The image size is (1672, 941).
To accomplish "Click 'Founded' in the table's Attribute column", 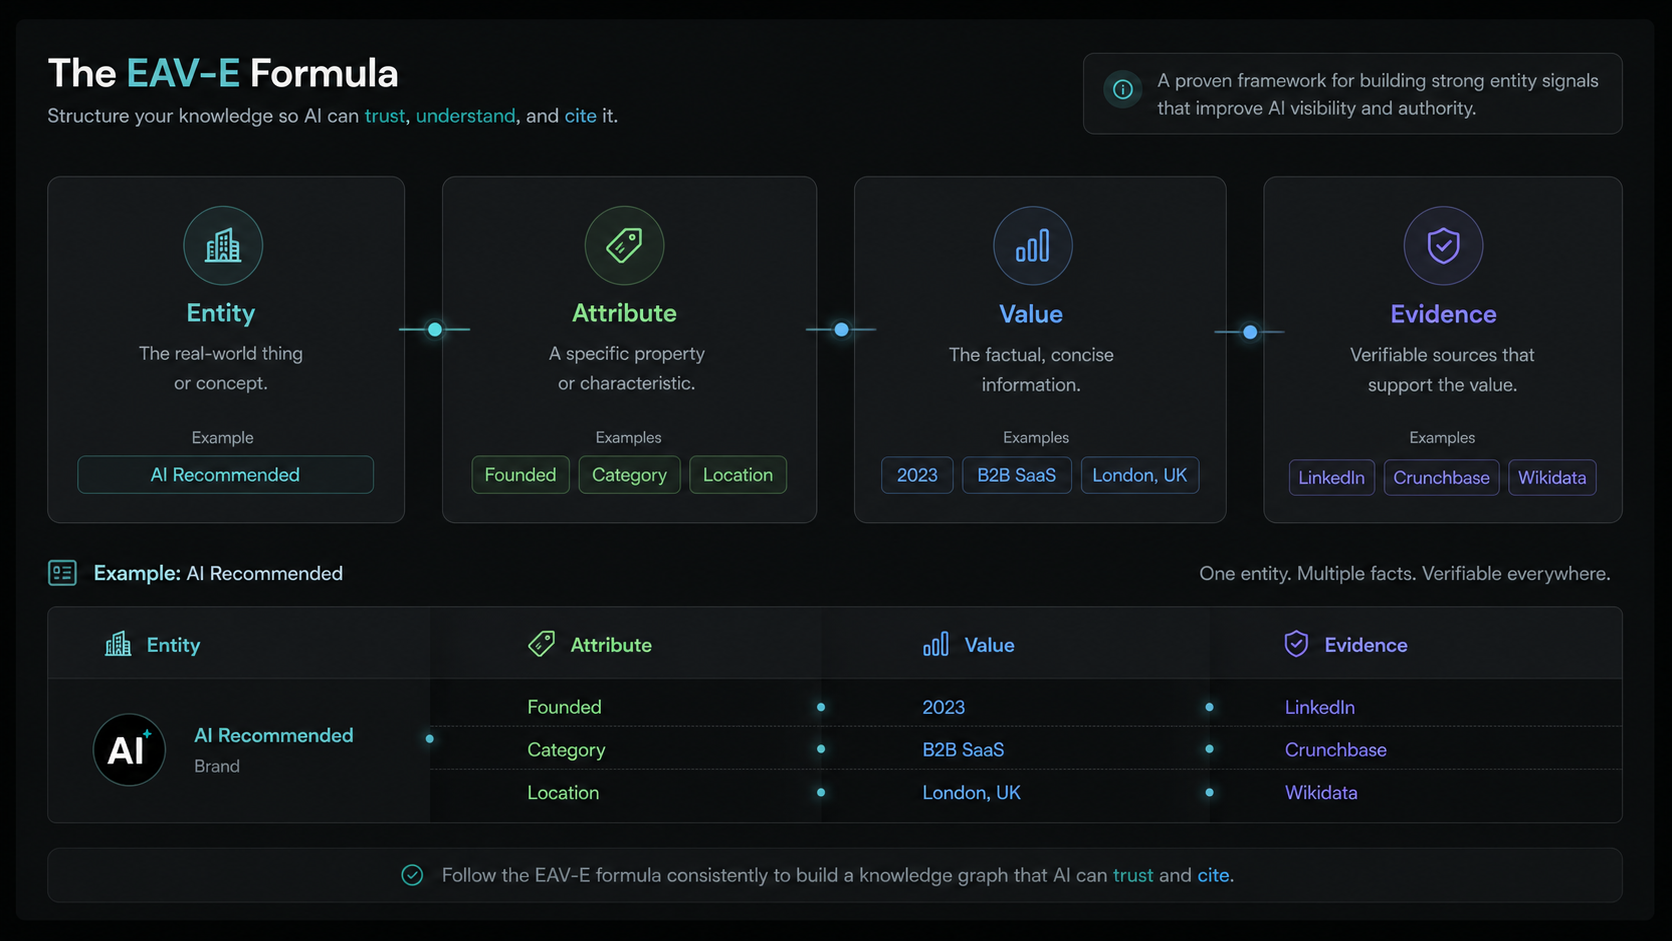I will coord(564,707).
